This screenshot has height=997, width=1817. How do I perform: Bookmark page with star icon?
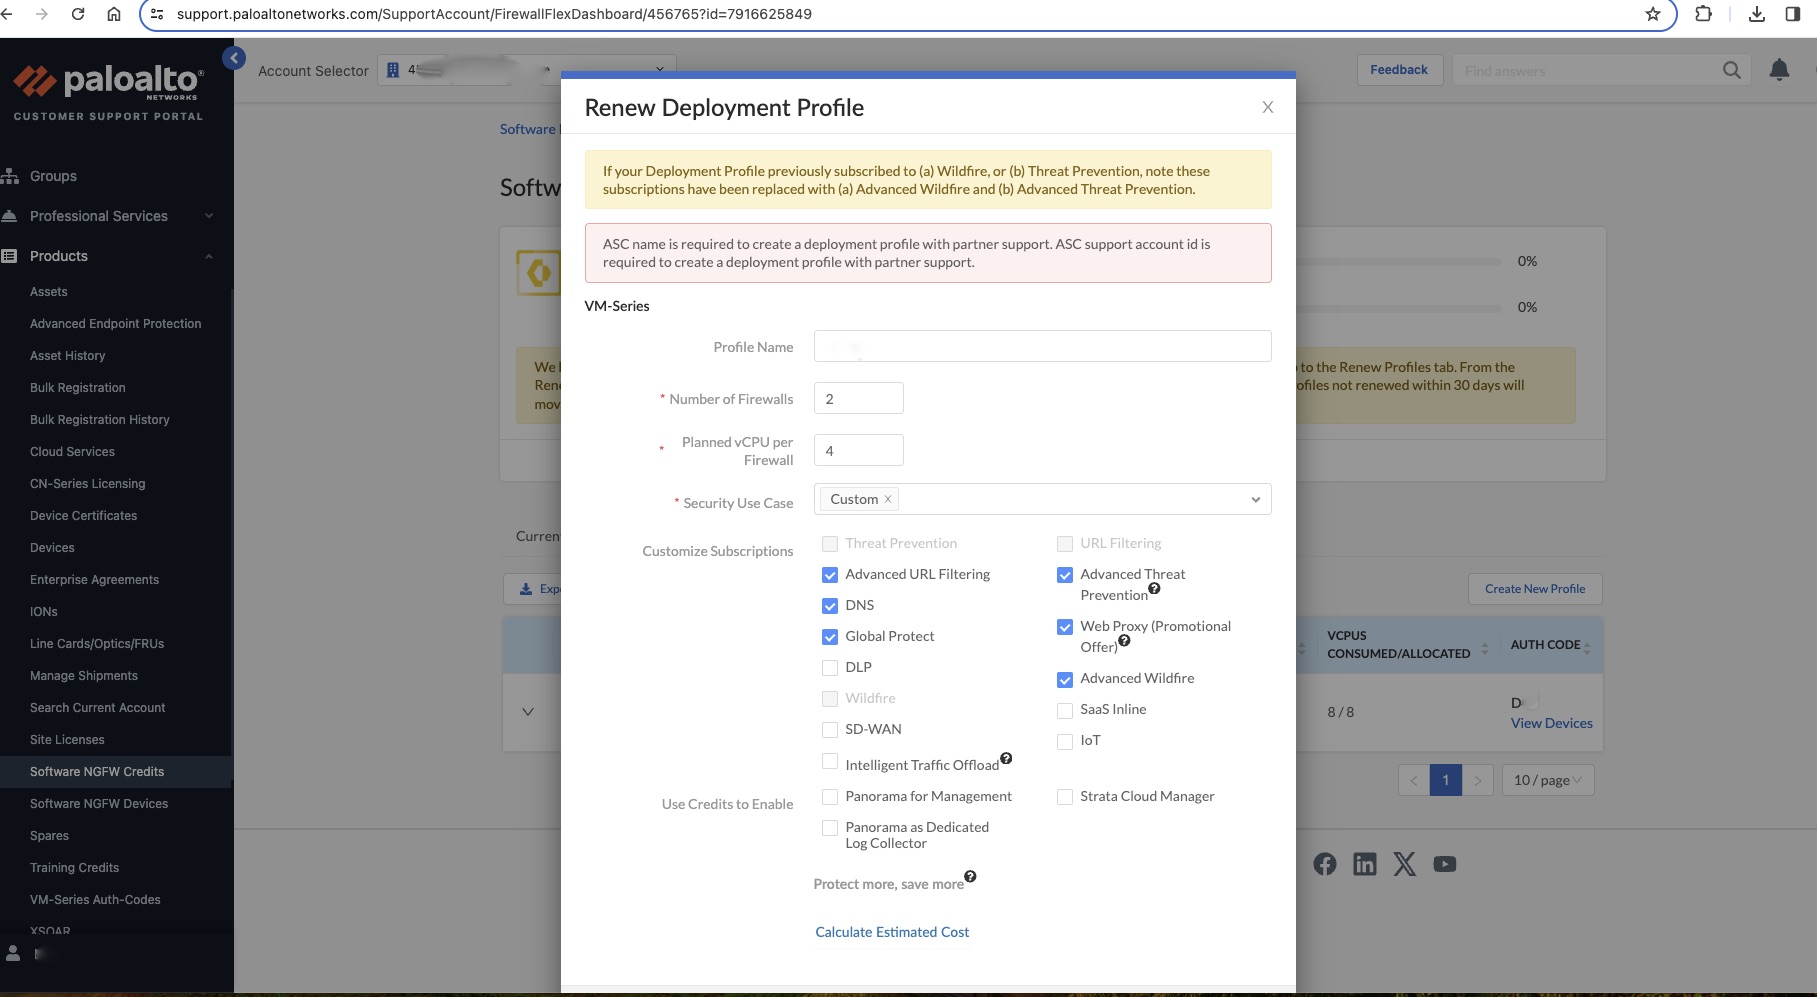point(1653,14)
